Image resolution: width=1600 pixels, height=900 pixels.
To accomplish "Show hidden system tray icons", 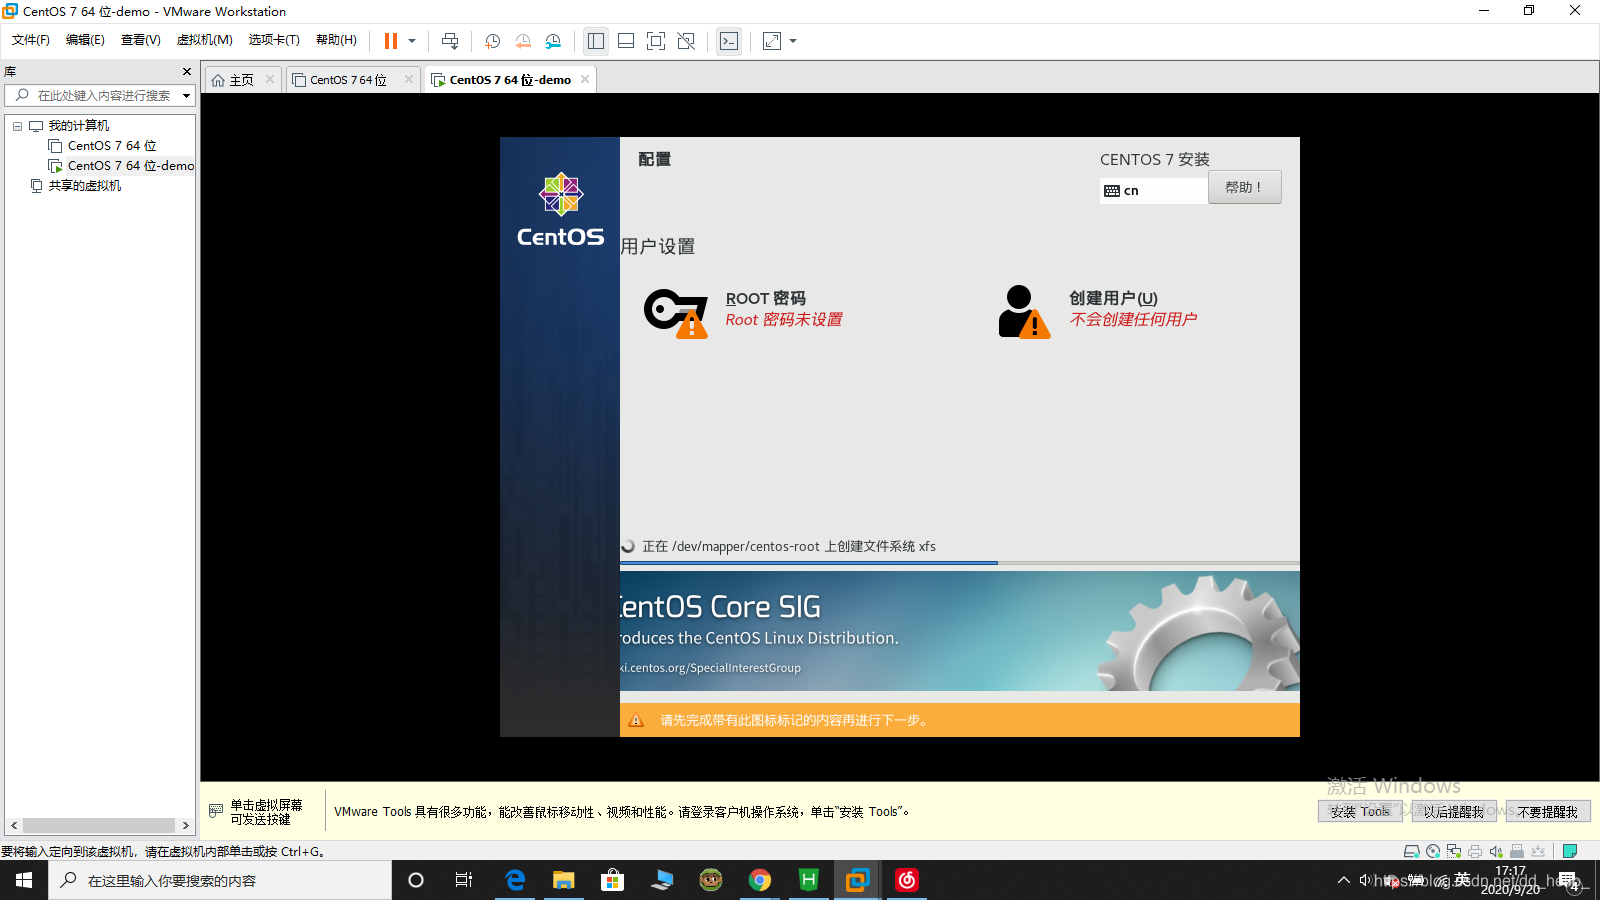I will [1343, 880].
